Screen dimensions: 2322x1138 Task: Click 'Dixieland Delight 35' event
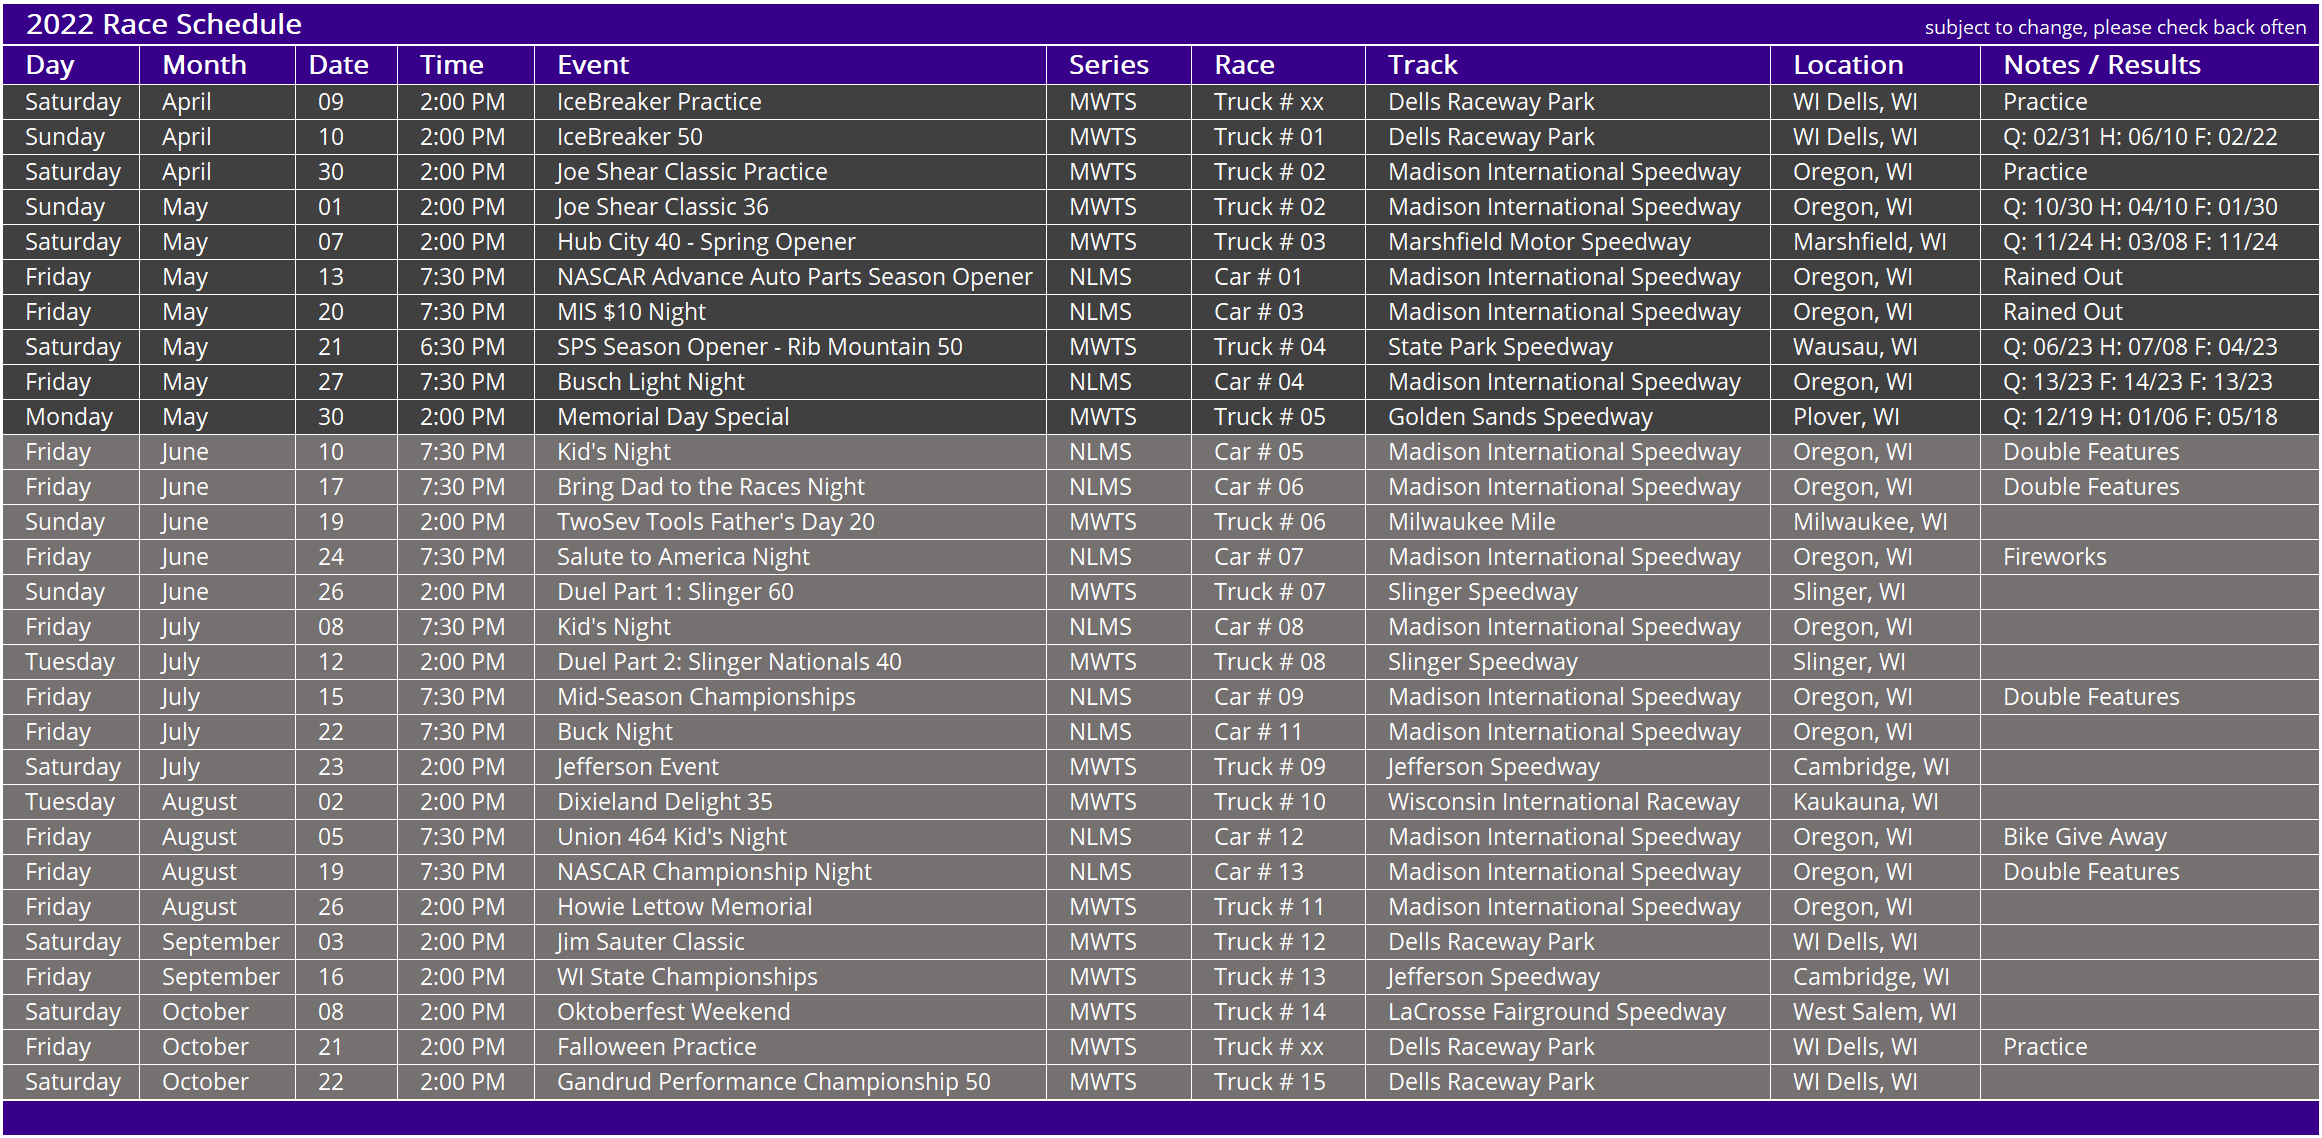coord(665,802)
